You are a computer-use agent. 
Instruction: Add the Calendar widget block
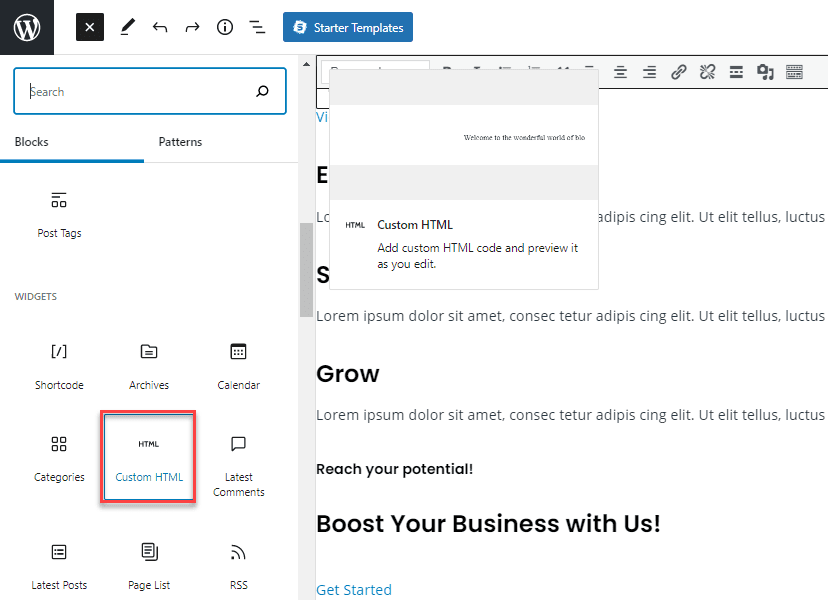click(238, 365)
